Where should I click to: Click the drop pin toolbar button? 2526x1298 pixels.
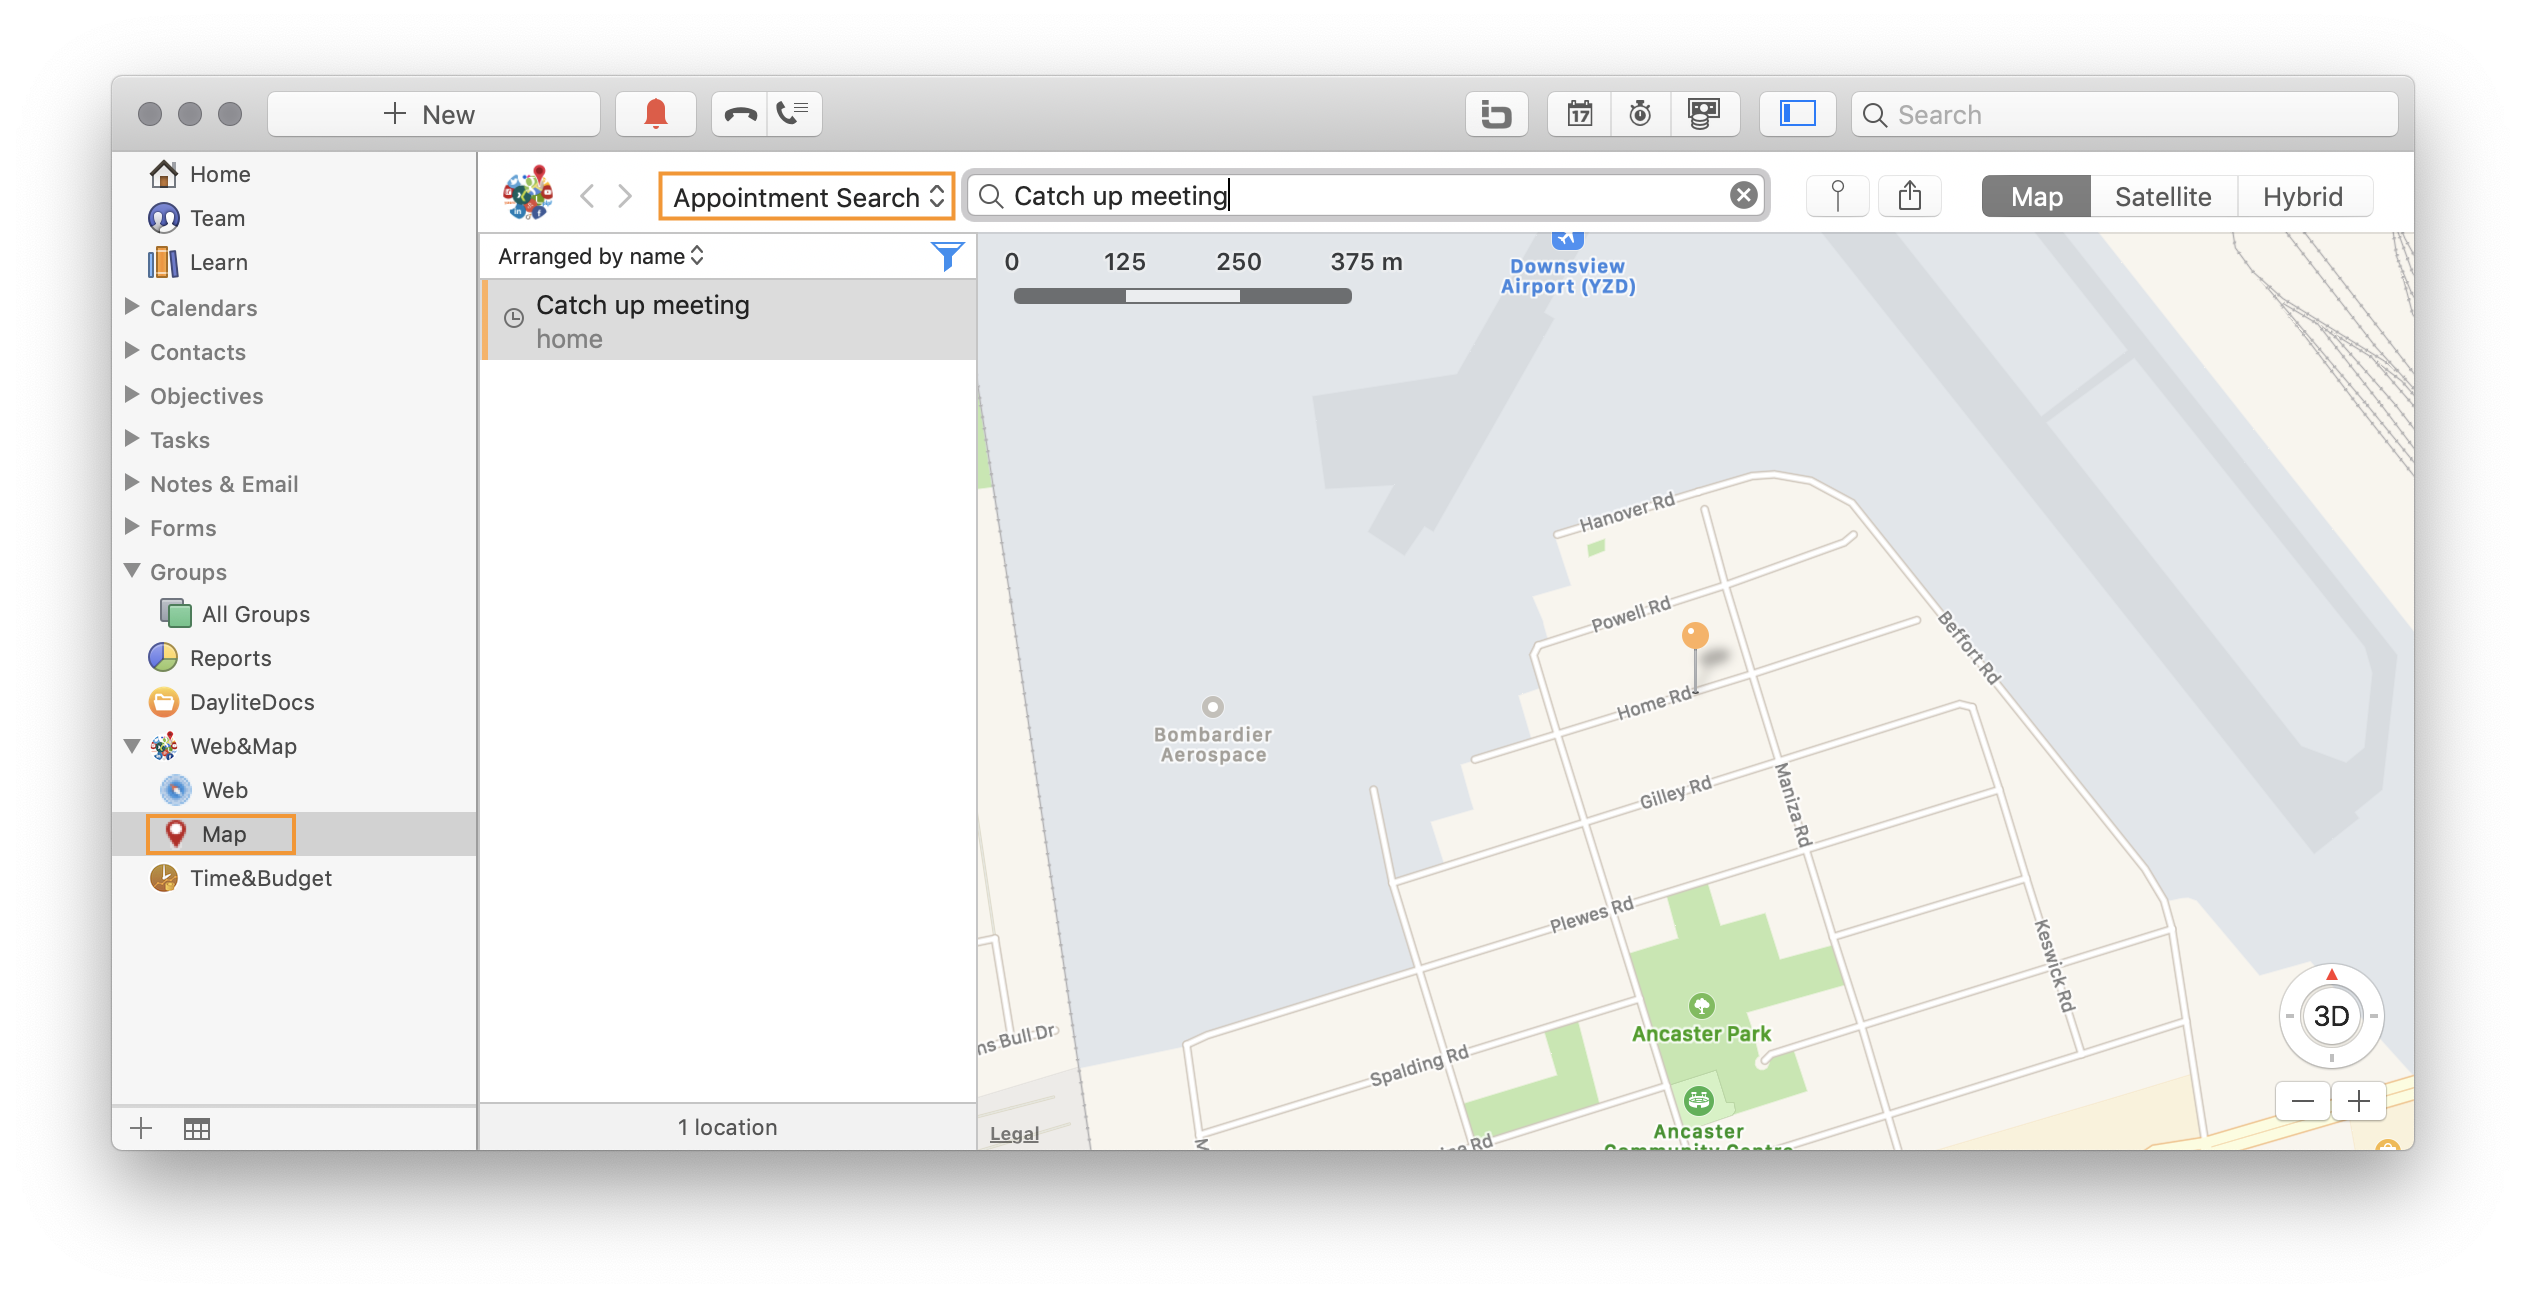click(1837, 196)
